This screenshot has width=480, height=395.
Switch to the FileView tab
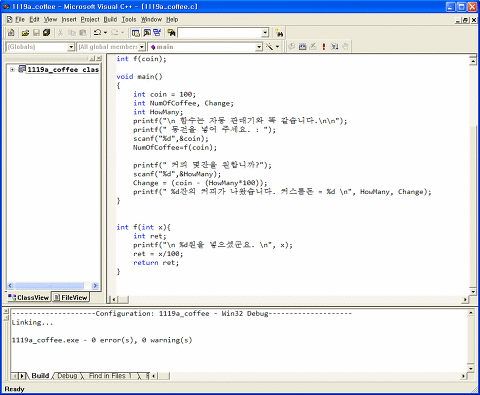click(x=71, y=297)
